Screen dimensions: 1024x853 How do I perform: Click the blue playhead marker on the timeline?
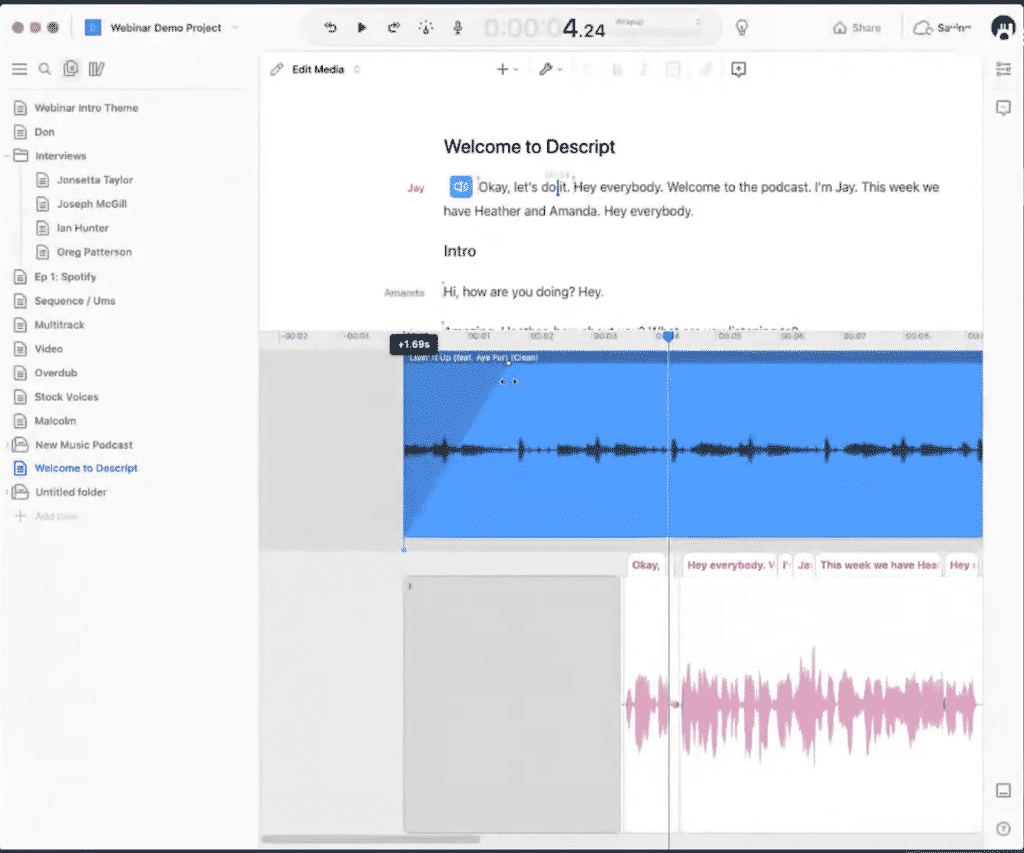(x=669, y=337)
